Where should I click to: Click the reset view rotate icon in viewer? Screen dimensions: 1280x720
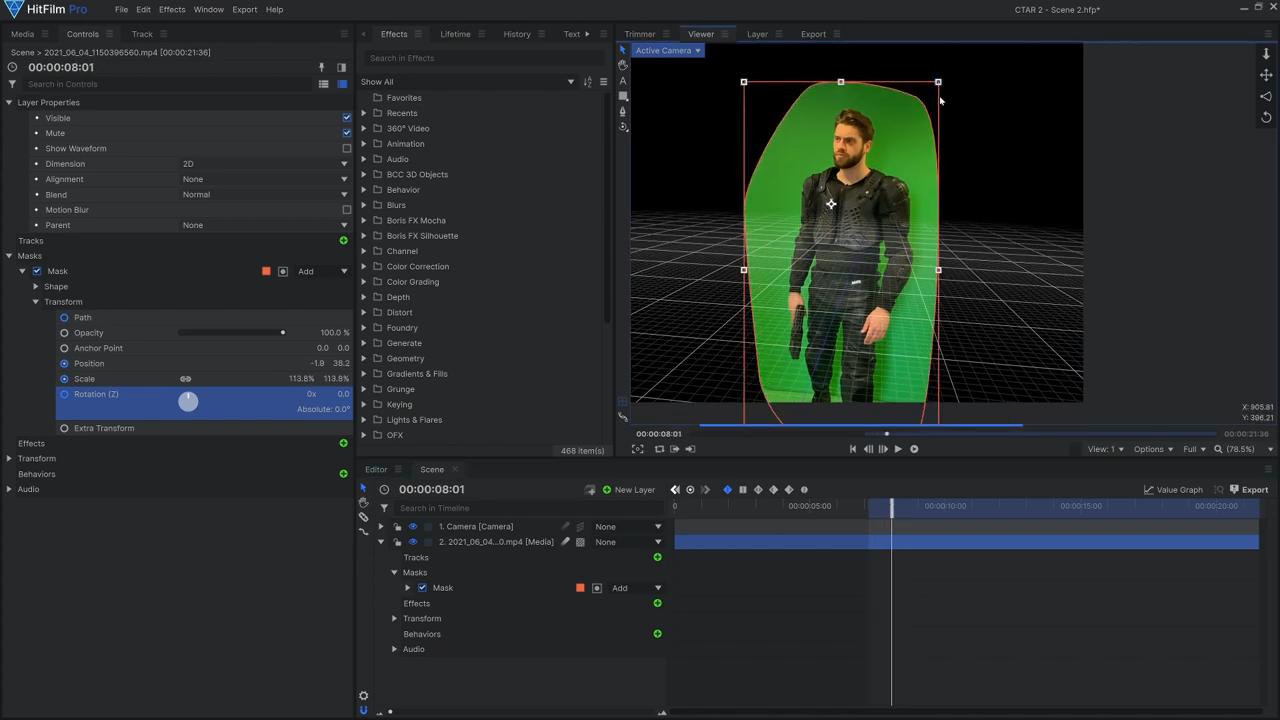pyautogui.click(x=1266, y=117)
